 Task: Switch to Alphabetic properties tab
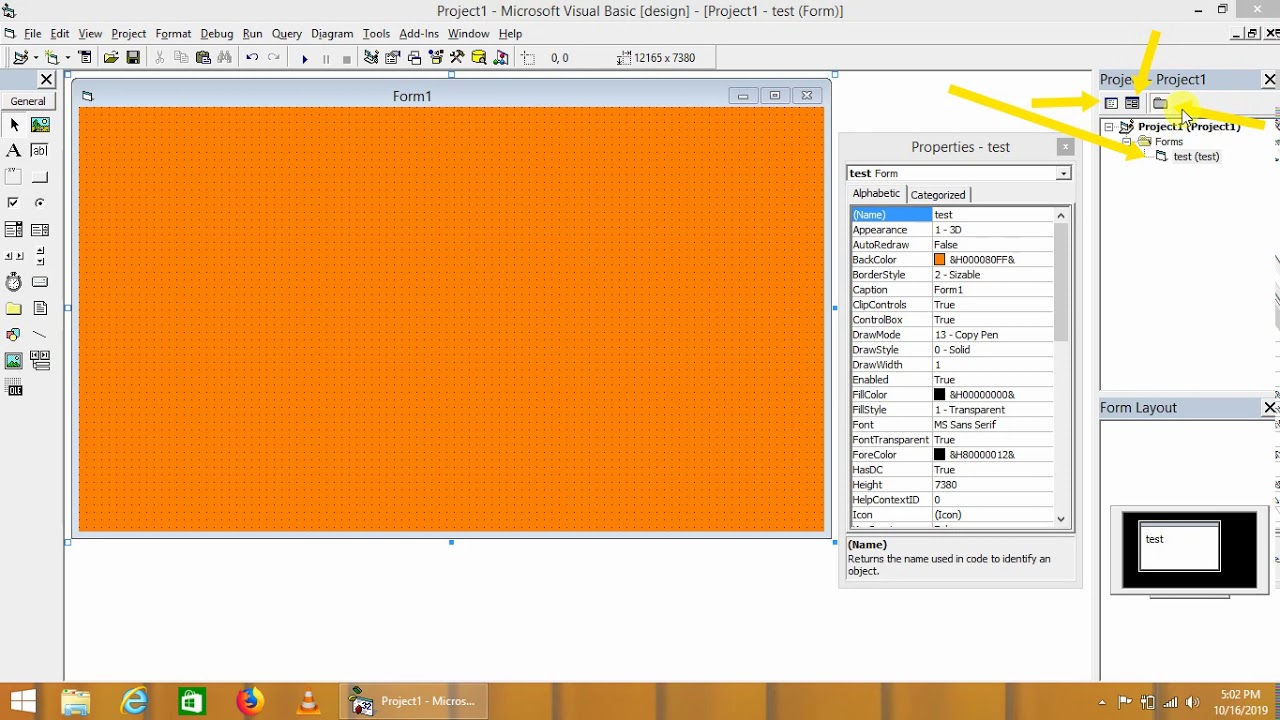[x=876, y=194]
